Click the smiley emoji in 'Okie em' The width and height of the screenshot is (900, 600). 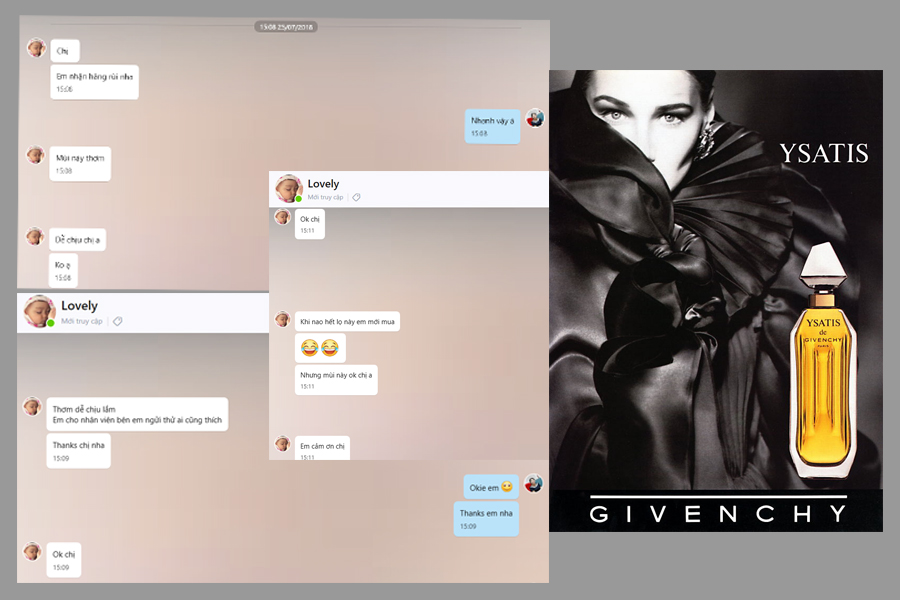coord(507,487)
